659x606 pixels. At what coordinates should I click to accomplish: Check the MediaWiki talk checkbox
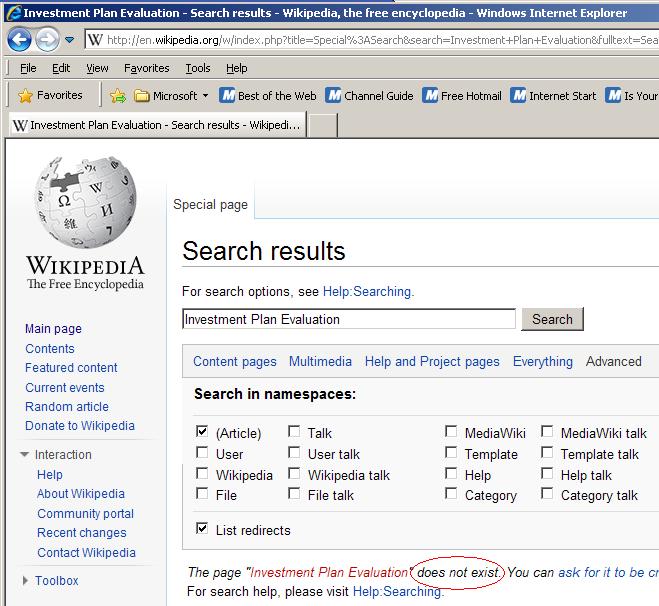[x=547, y=431]
